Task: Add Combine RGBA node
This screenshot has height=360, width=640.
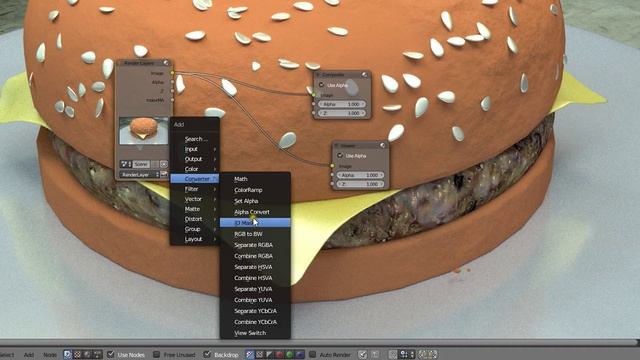Action: click(255, 256)
